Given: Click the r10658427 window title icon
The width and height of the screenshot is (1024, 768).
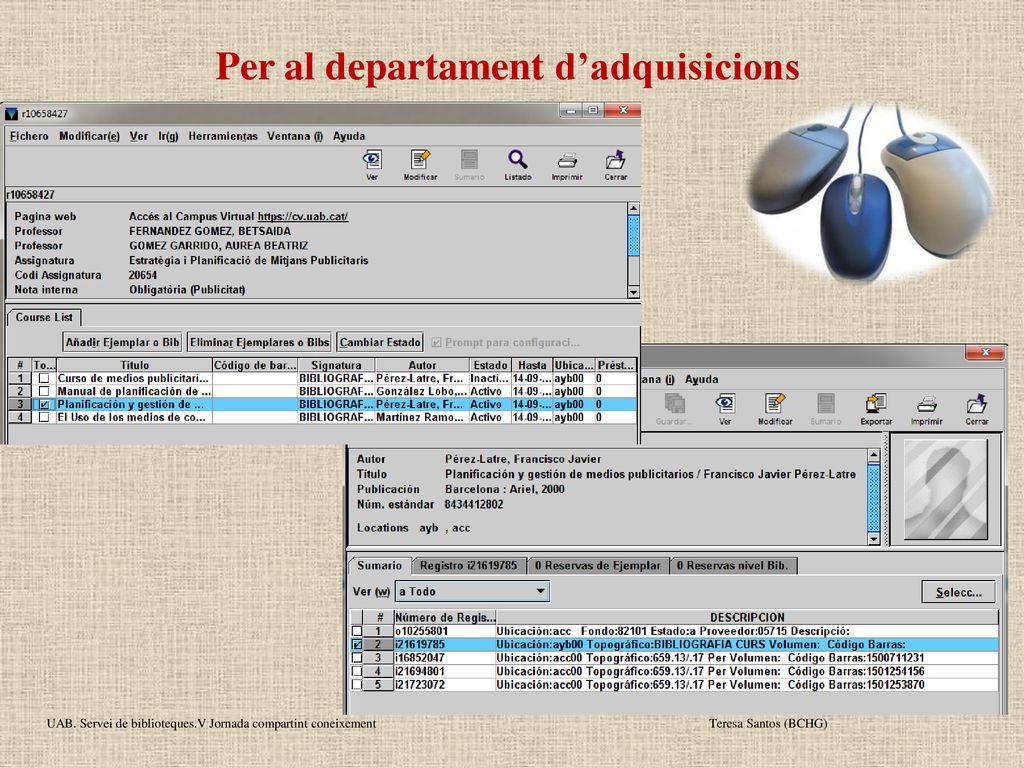Looking at the screenshot, I should coord(12,114).
